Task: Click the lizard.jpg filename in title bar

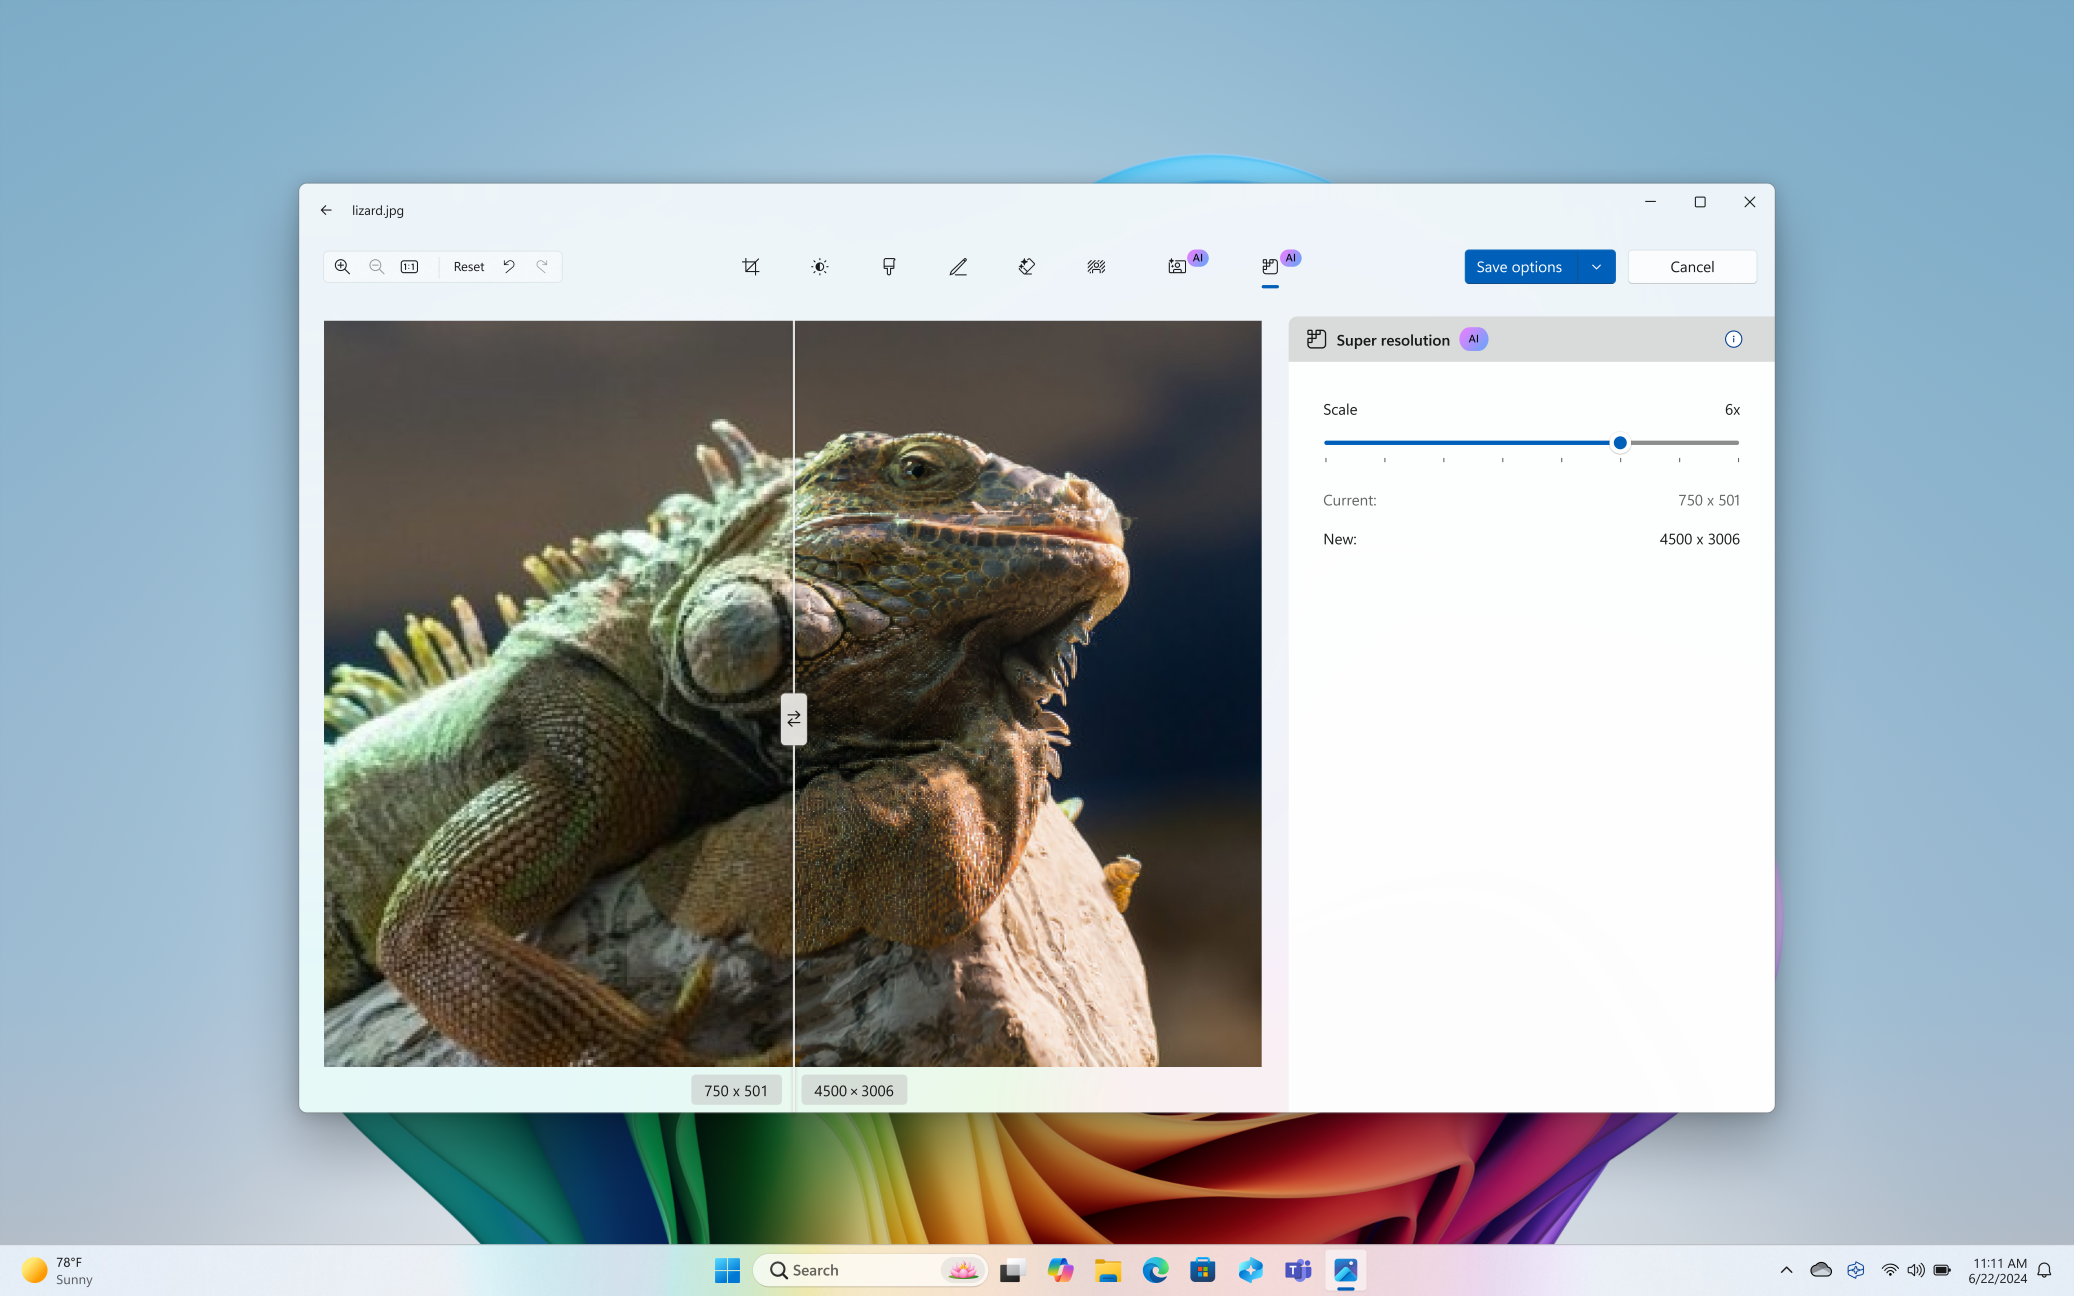Action: pos(378,211)
